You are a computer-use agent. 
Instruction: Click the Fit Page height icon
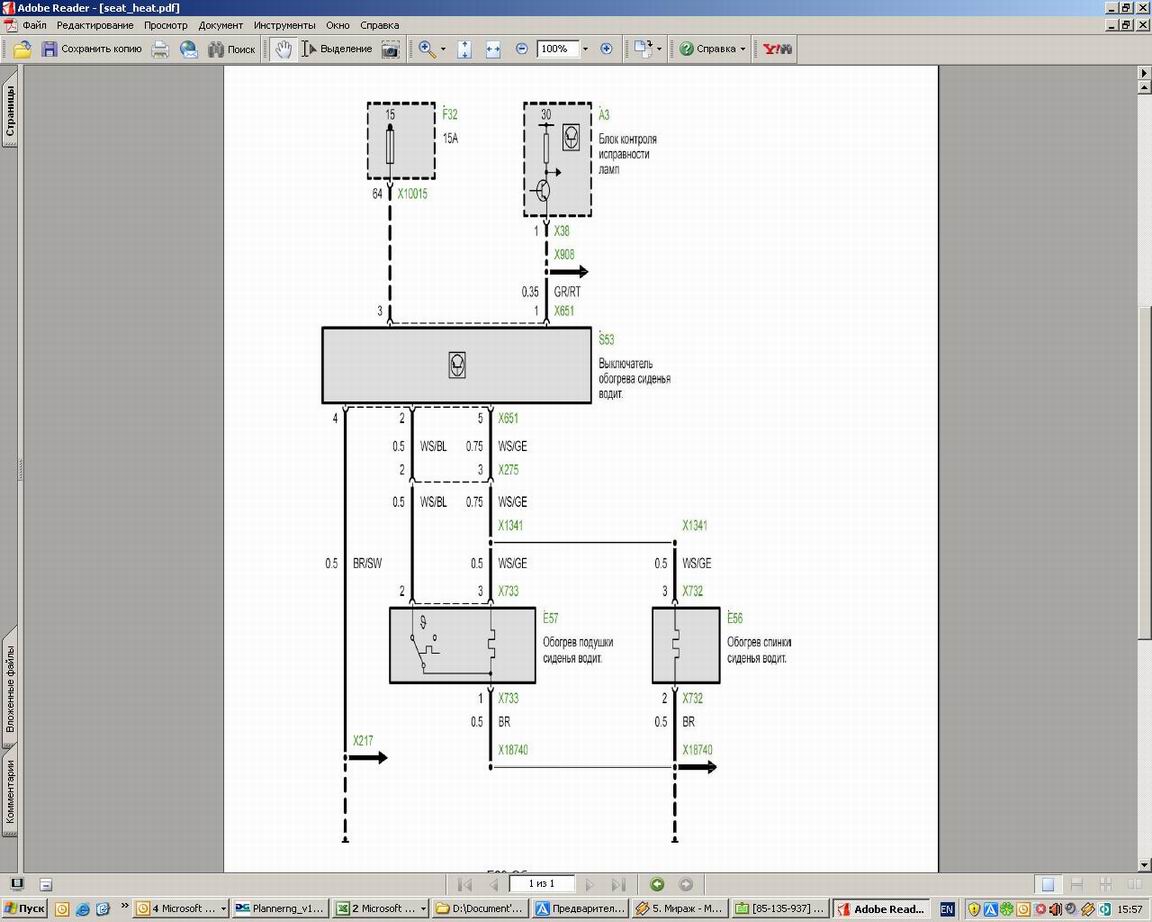point(464,49)
